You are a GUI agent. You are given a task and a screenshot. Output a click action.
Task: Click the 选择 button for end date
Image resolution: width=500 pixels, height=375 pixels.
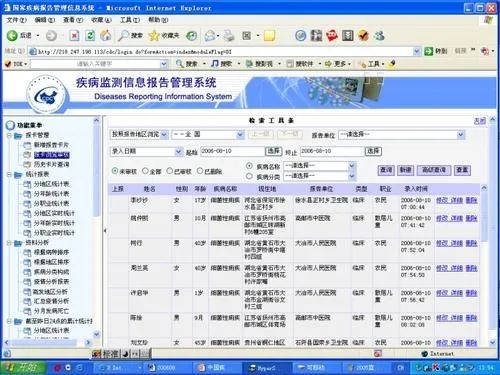(x=373, y=151)
